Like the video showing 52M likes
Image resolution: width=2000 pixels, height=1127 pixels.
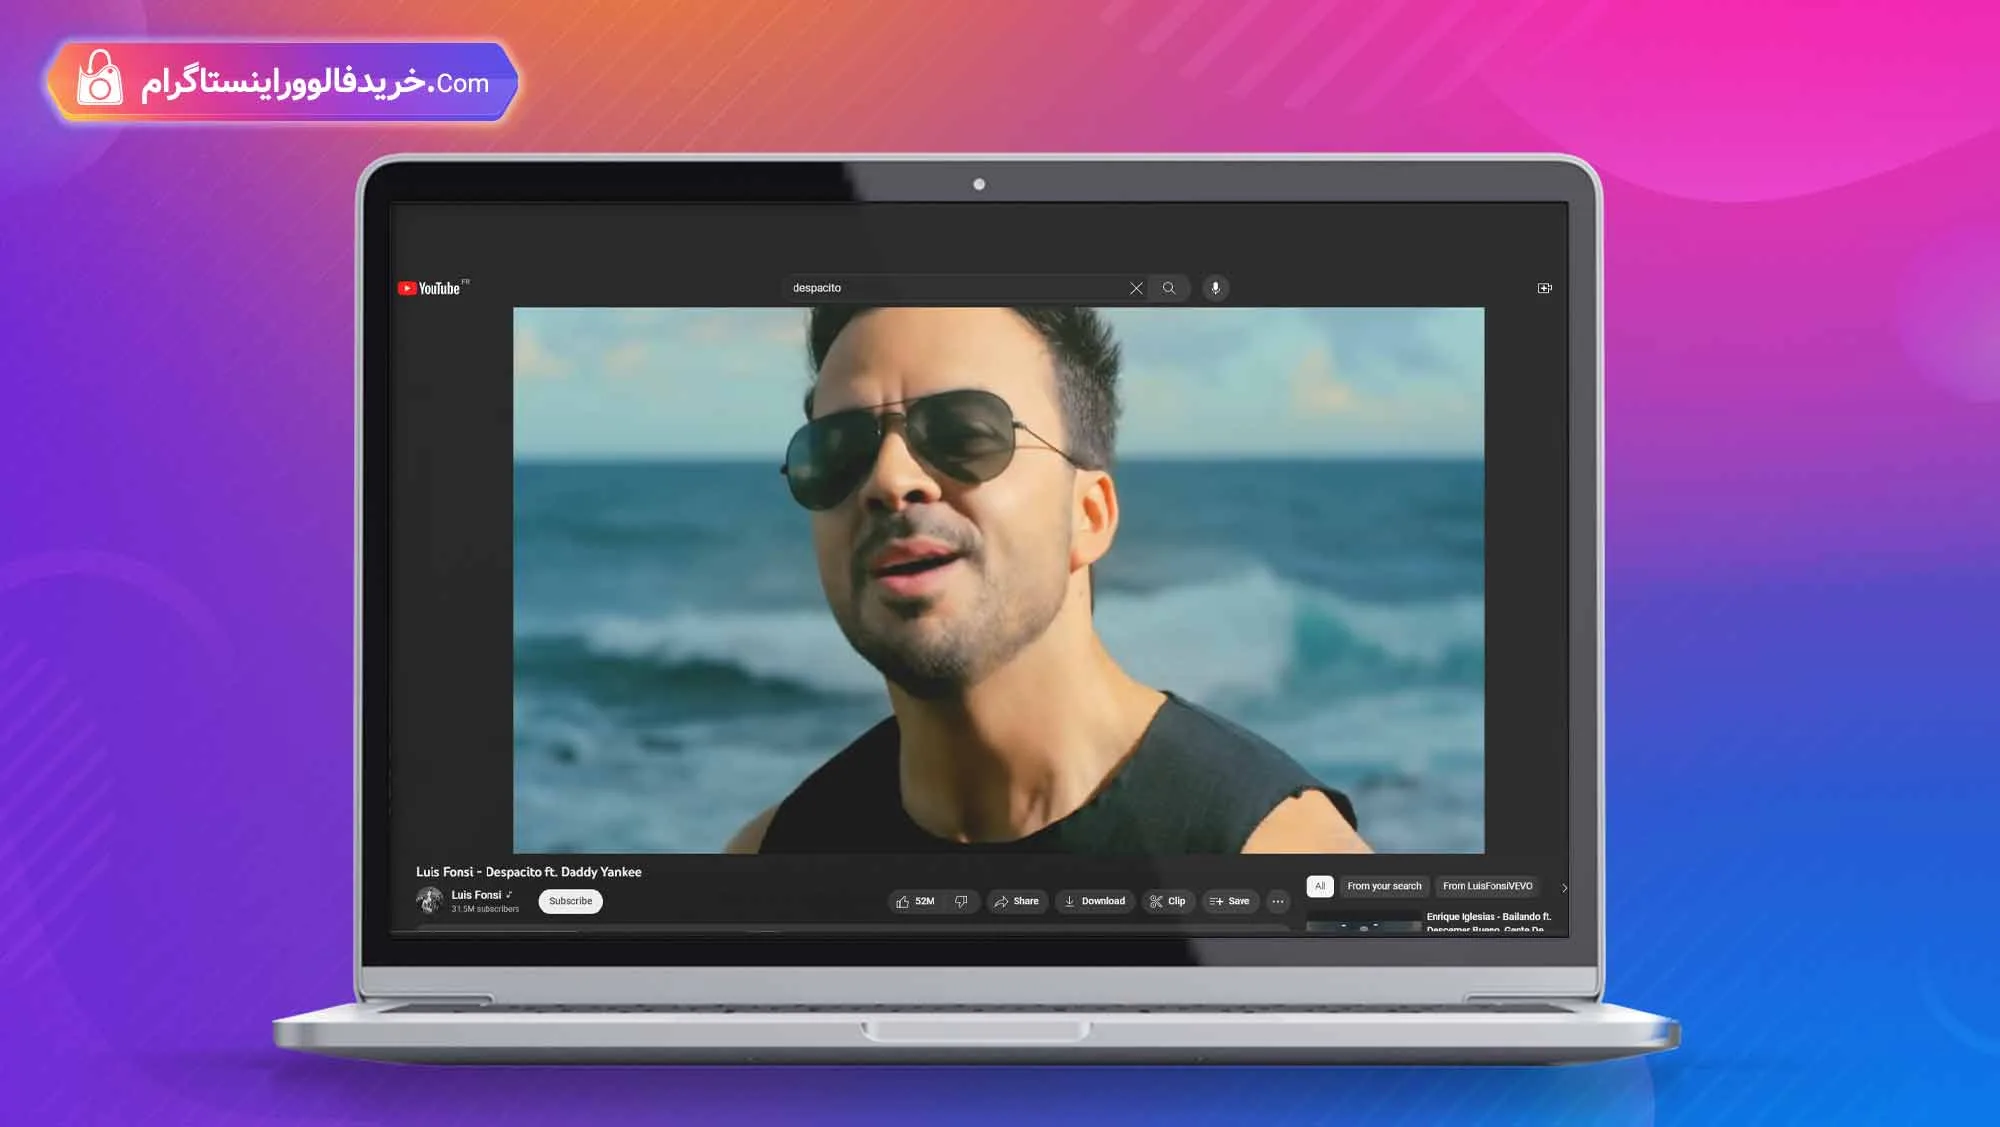point(915,901)
